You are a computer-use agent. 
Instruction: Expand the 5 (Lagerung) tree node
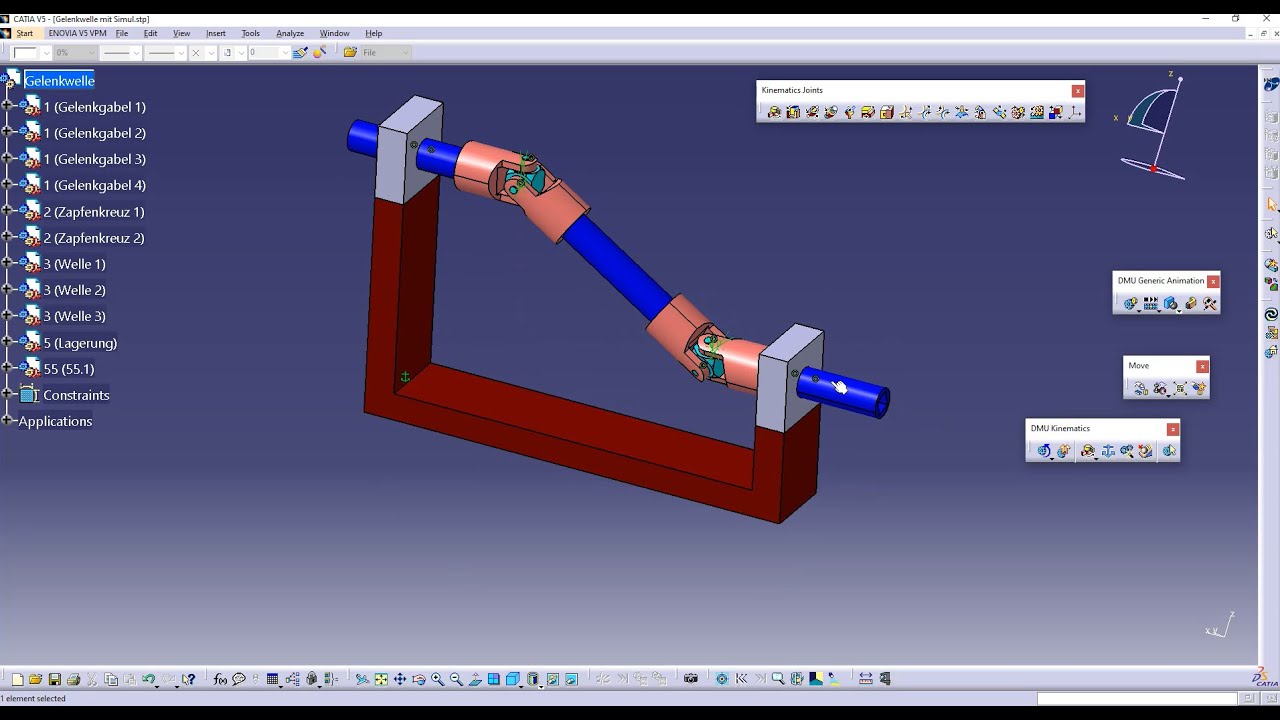coord(7,342)
